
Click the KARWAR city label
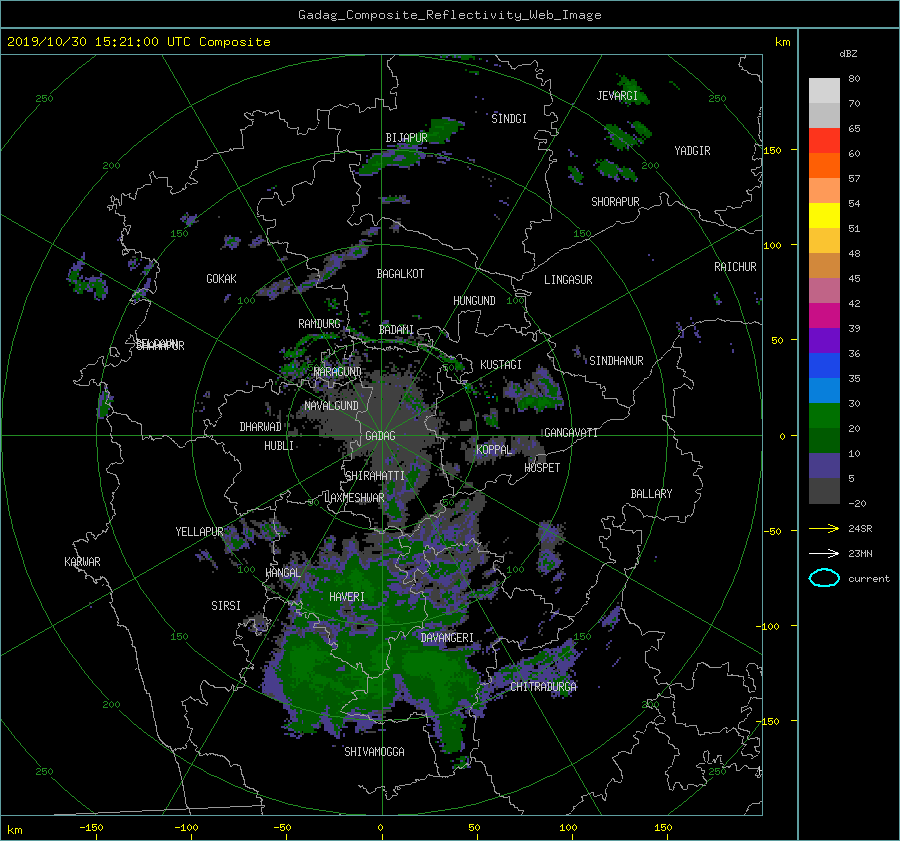82,562
